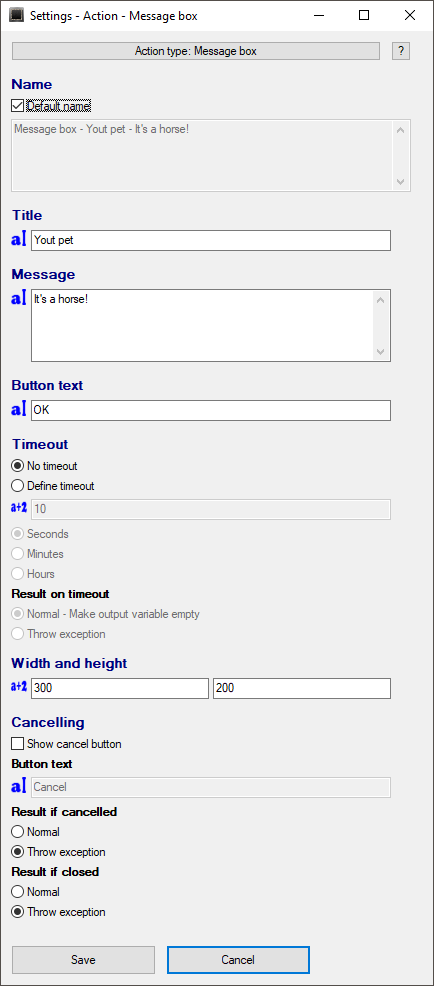Viewport: 434px width, 986px height.
Task: Choose the No timeout radio button
Action: pyautogui.click(x=18, y=466)
